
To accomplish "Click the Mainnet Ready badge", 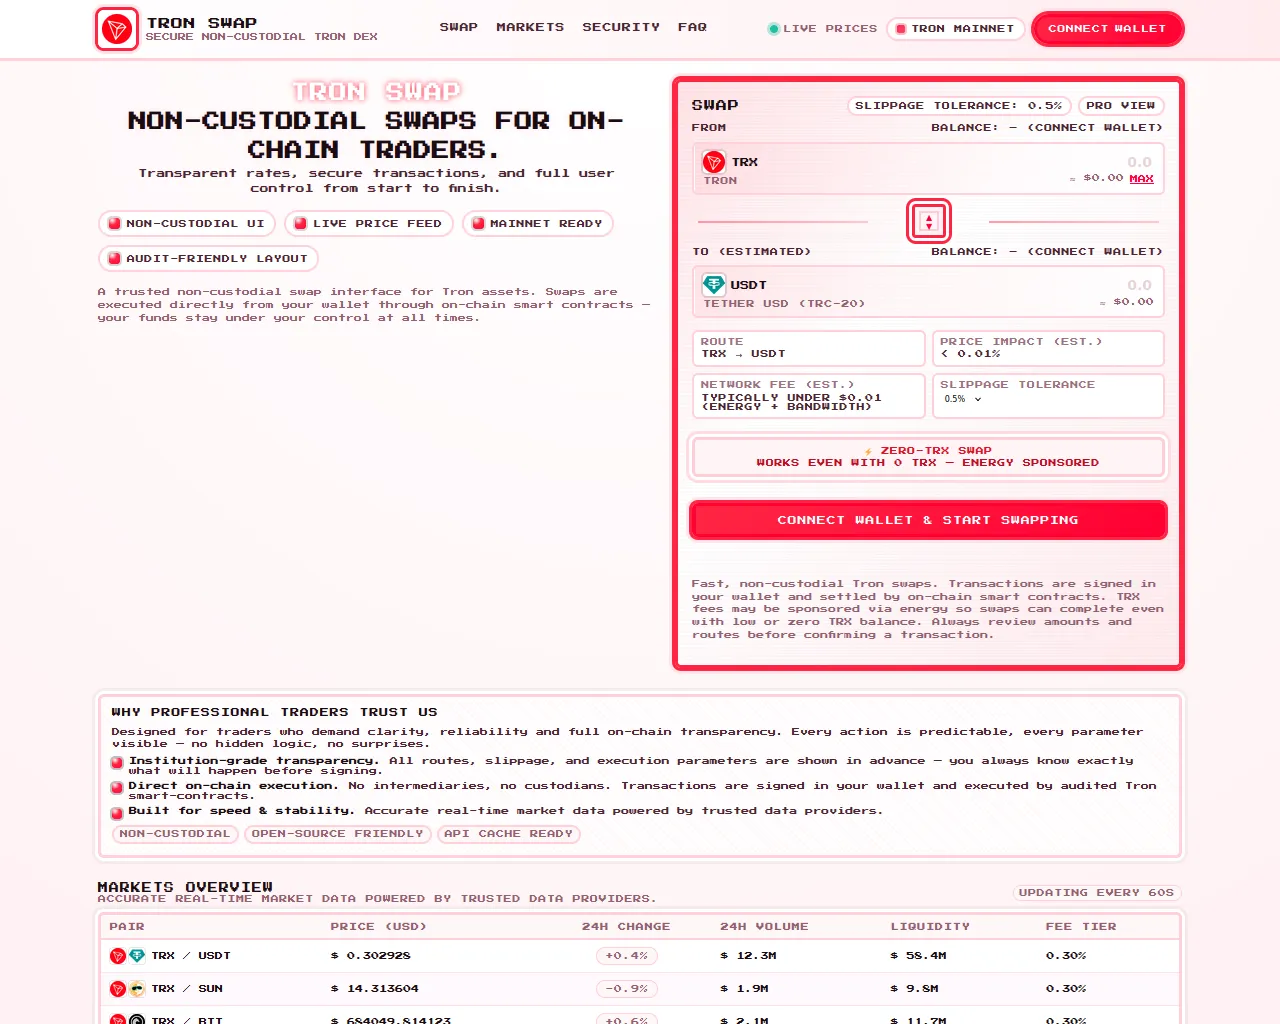I will tap(537, 224).
